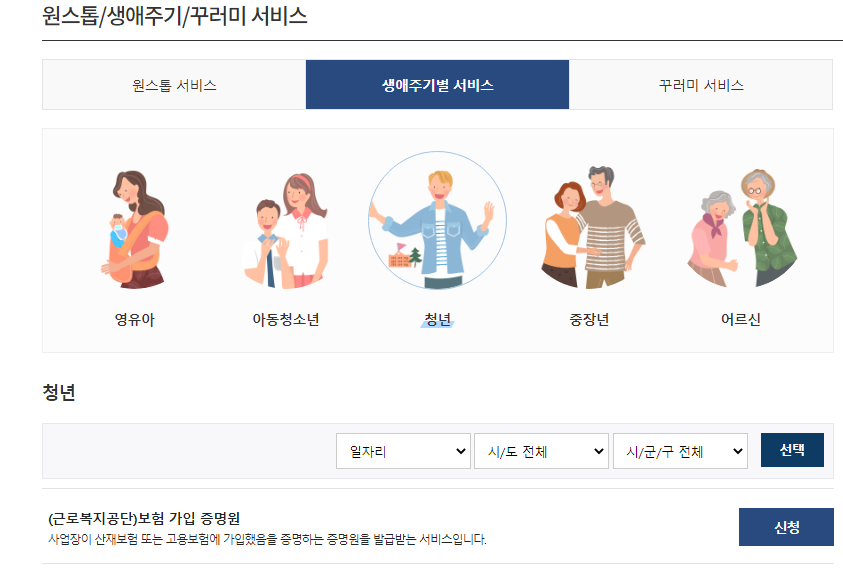Click 신청 for 보험 가입 증명원

(x=786, y=527)
